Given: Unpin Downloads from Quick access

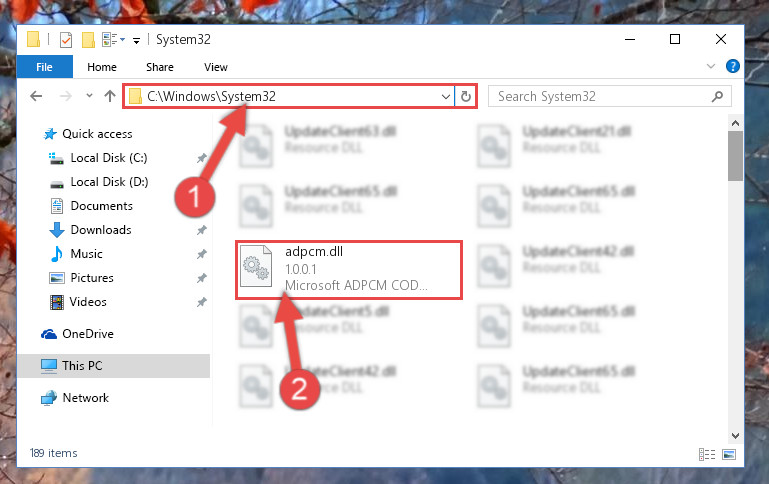Looking at the screenshot, I should (x=202, y=229).
